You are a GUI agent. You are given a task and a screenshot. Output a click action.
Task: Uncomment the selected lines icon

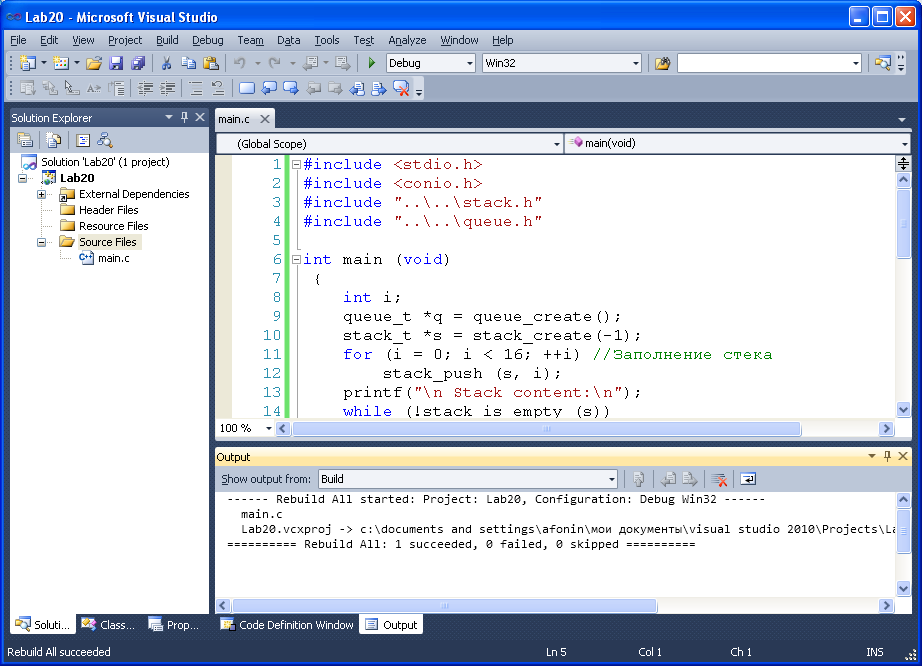pyautogui.click(x=218, y=89)
